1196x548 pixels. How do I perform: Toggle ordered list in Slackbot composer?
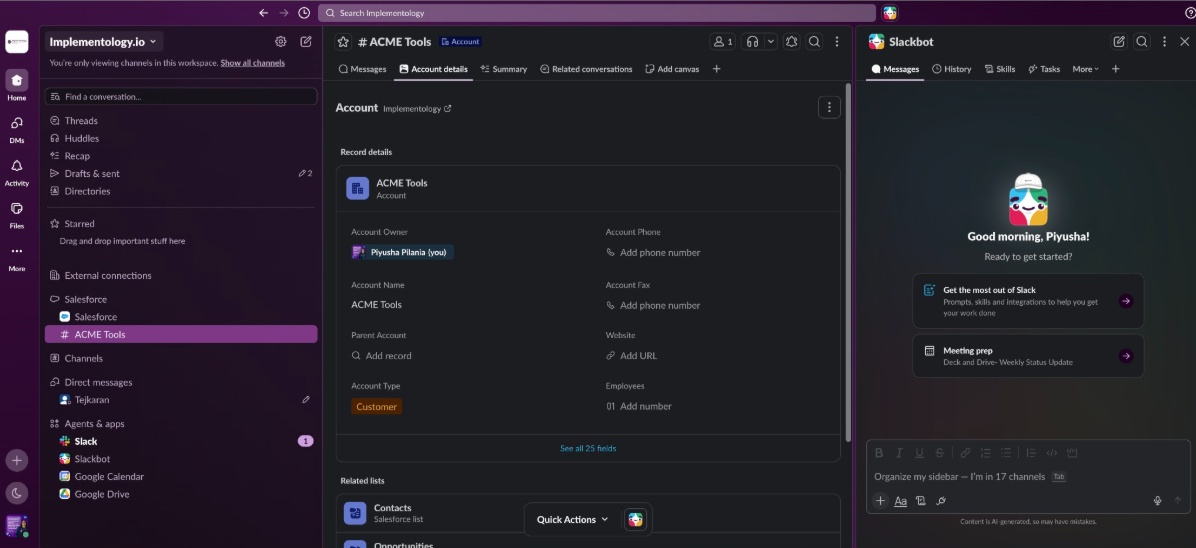[x=985, y=453]
